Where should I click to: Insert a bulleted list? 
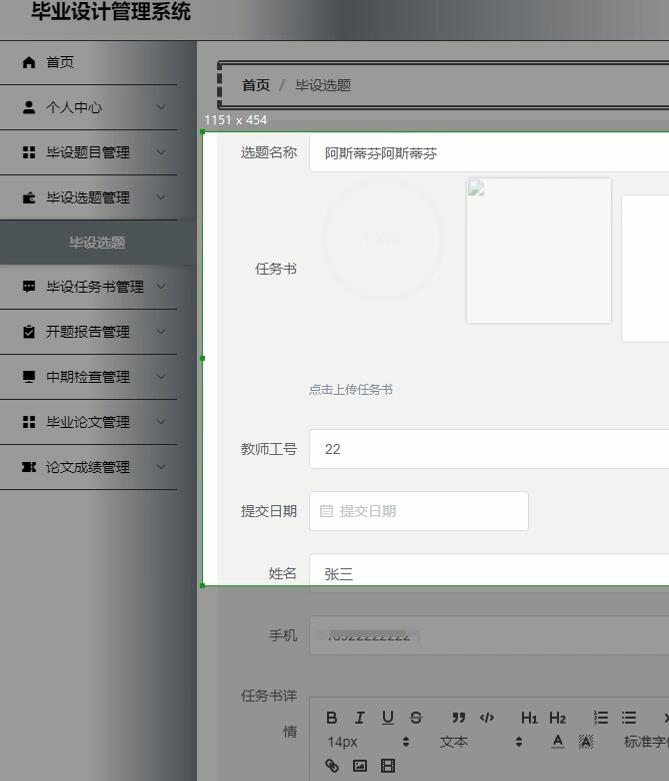tap(629, 717)
